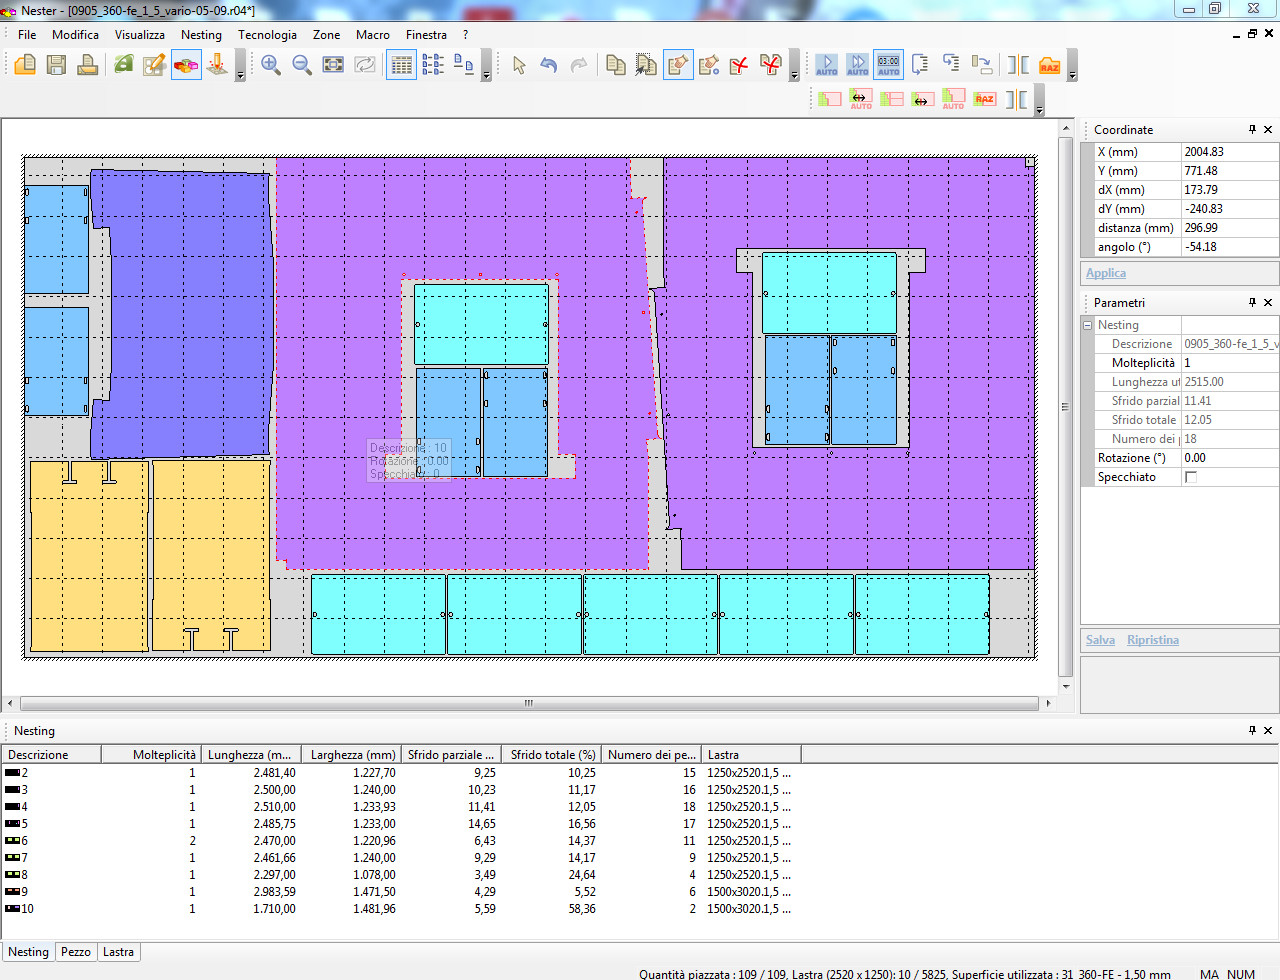Close the Parametri panel
1280x980 pixels.
(1268, 302)
